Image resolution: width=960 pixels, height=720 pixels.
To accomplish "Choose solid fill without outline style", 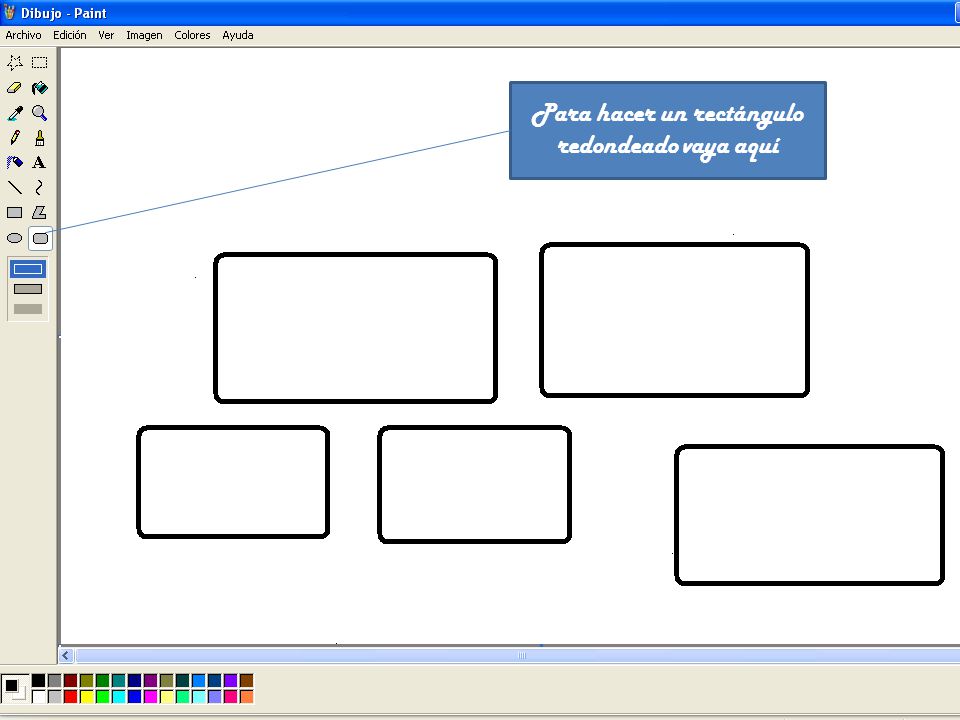I will click(x=28, y=309).
